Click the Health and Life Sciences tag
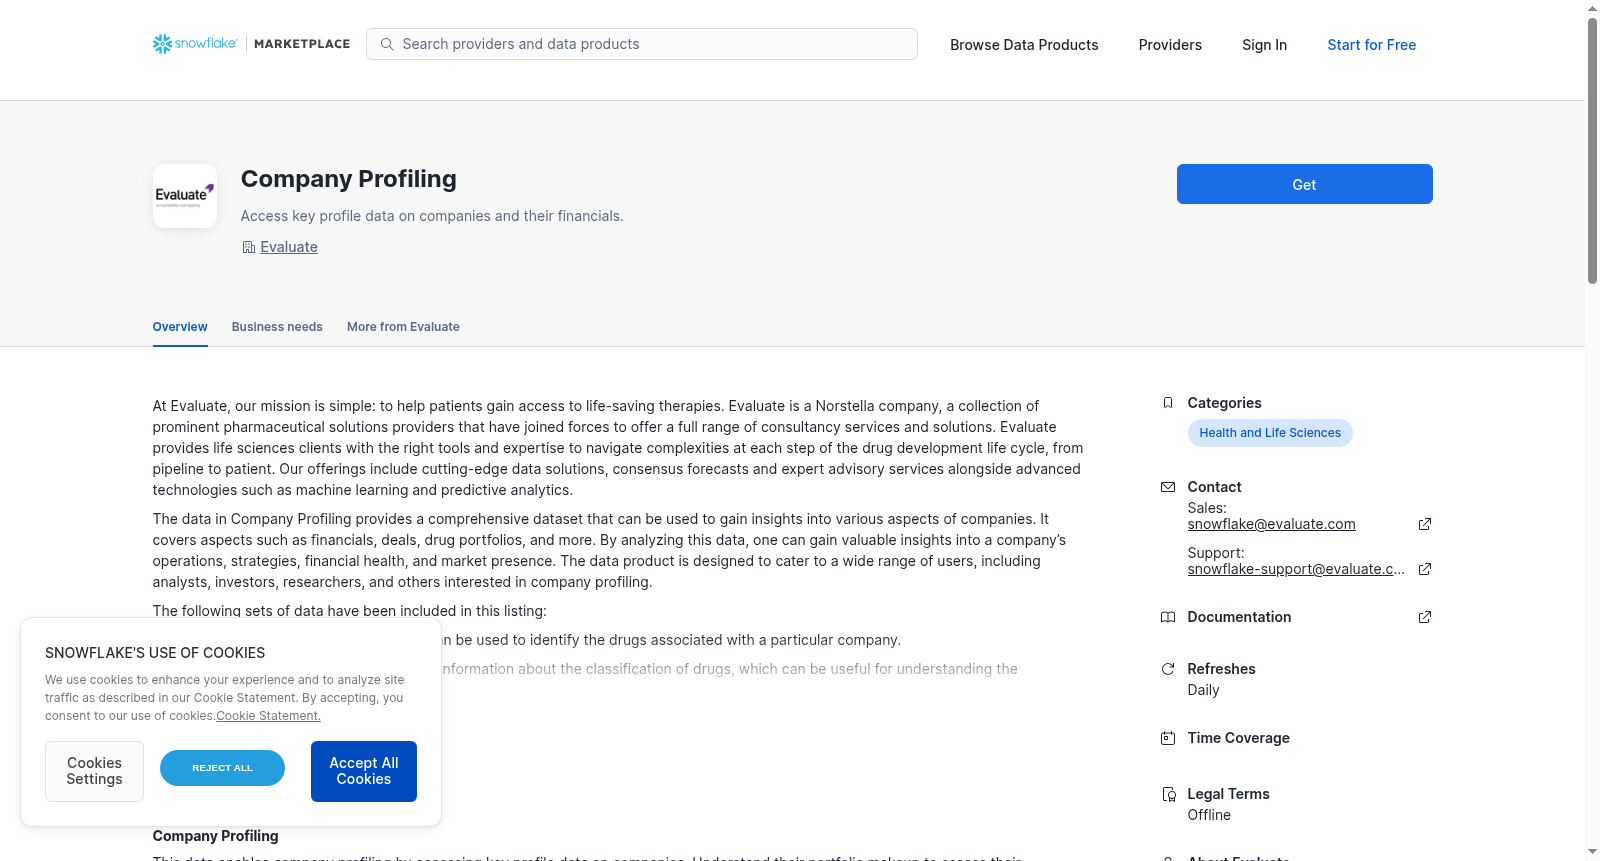The height and width of the screenshot is (861, 1600). tap(1270, 433)
